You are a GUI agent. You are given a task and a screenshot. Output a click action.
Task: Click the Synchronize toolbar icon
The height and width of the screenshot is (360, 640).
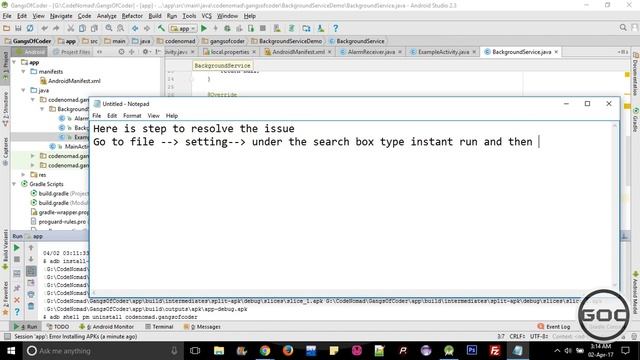30,28
